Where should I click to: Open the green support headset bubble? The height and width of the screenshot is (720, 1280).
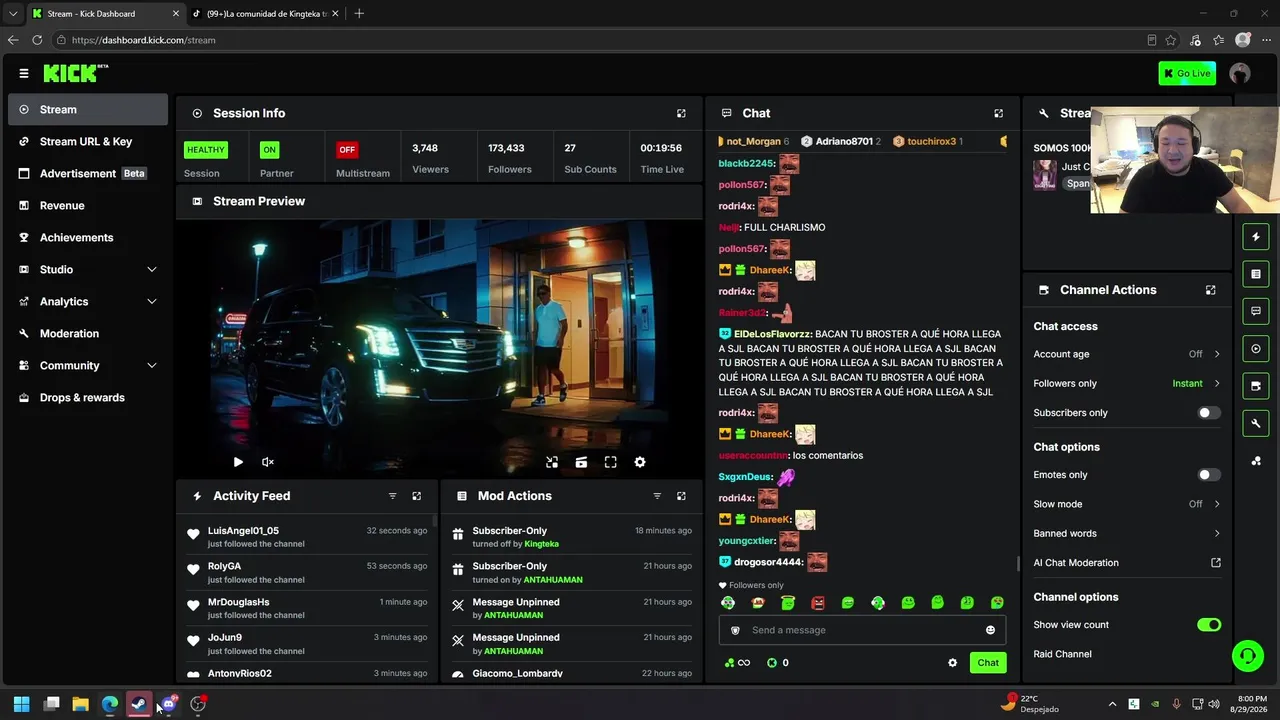[x=1247, y=656]
